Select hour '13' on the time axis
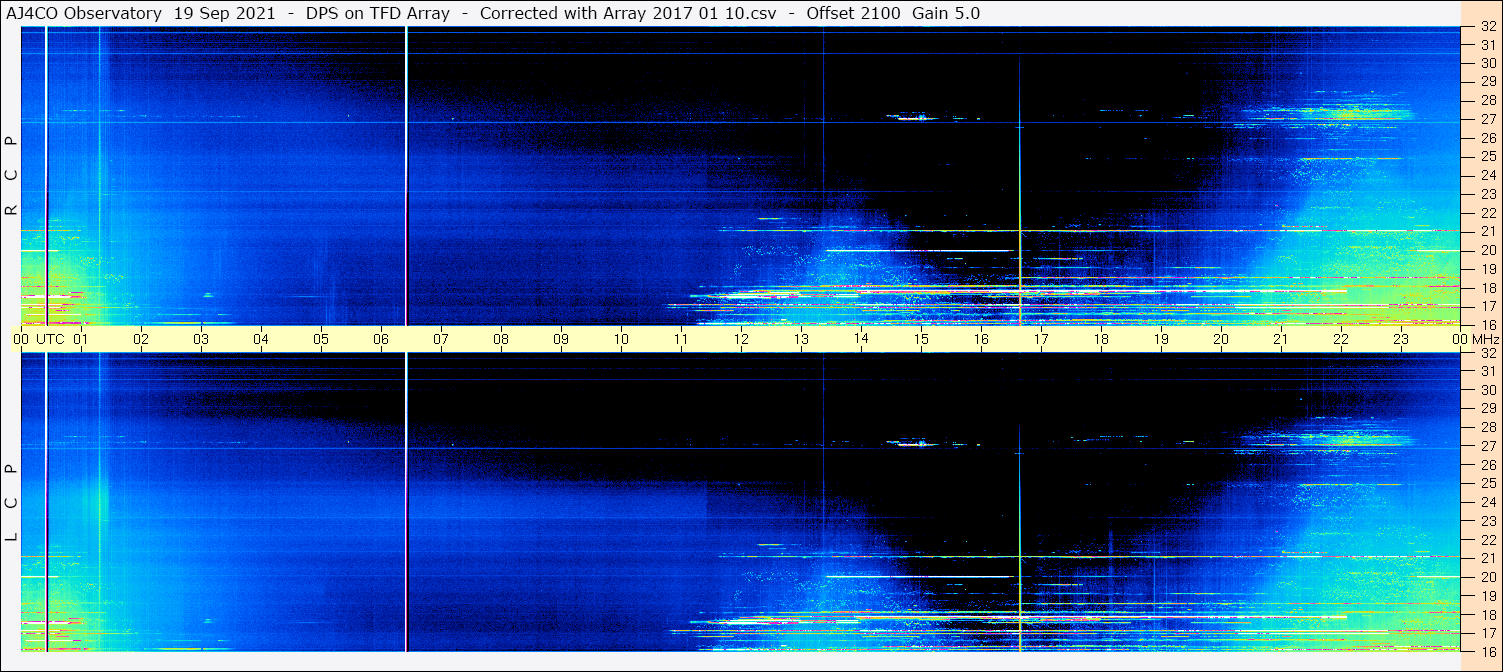The height and width of the screenshot is (672, 1503). click(801, 339)
